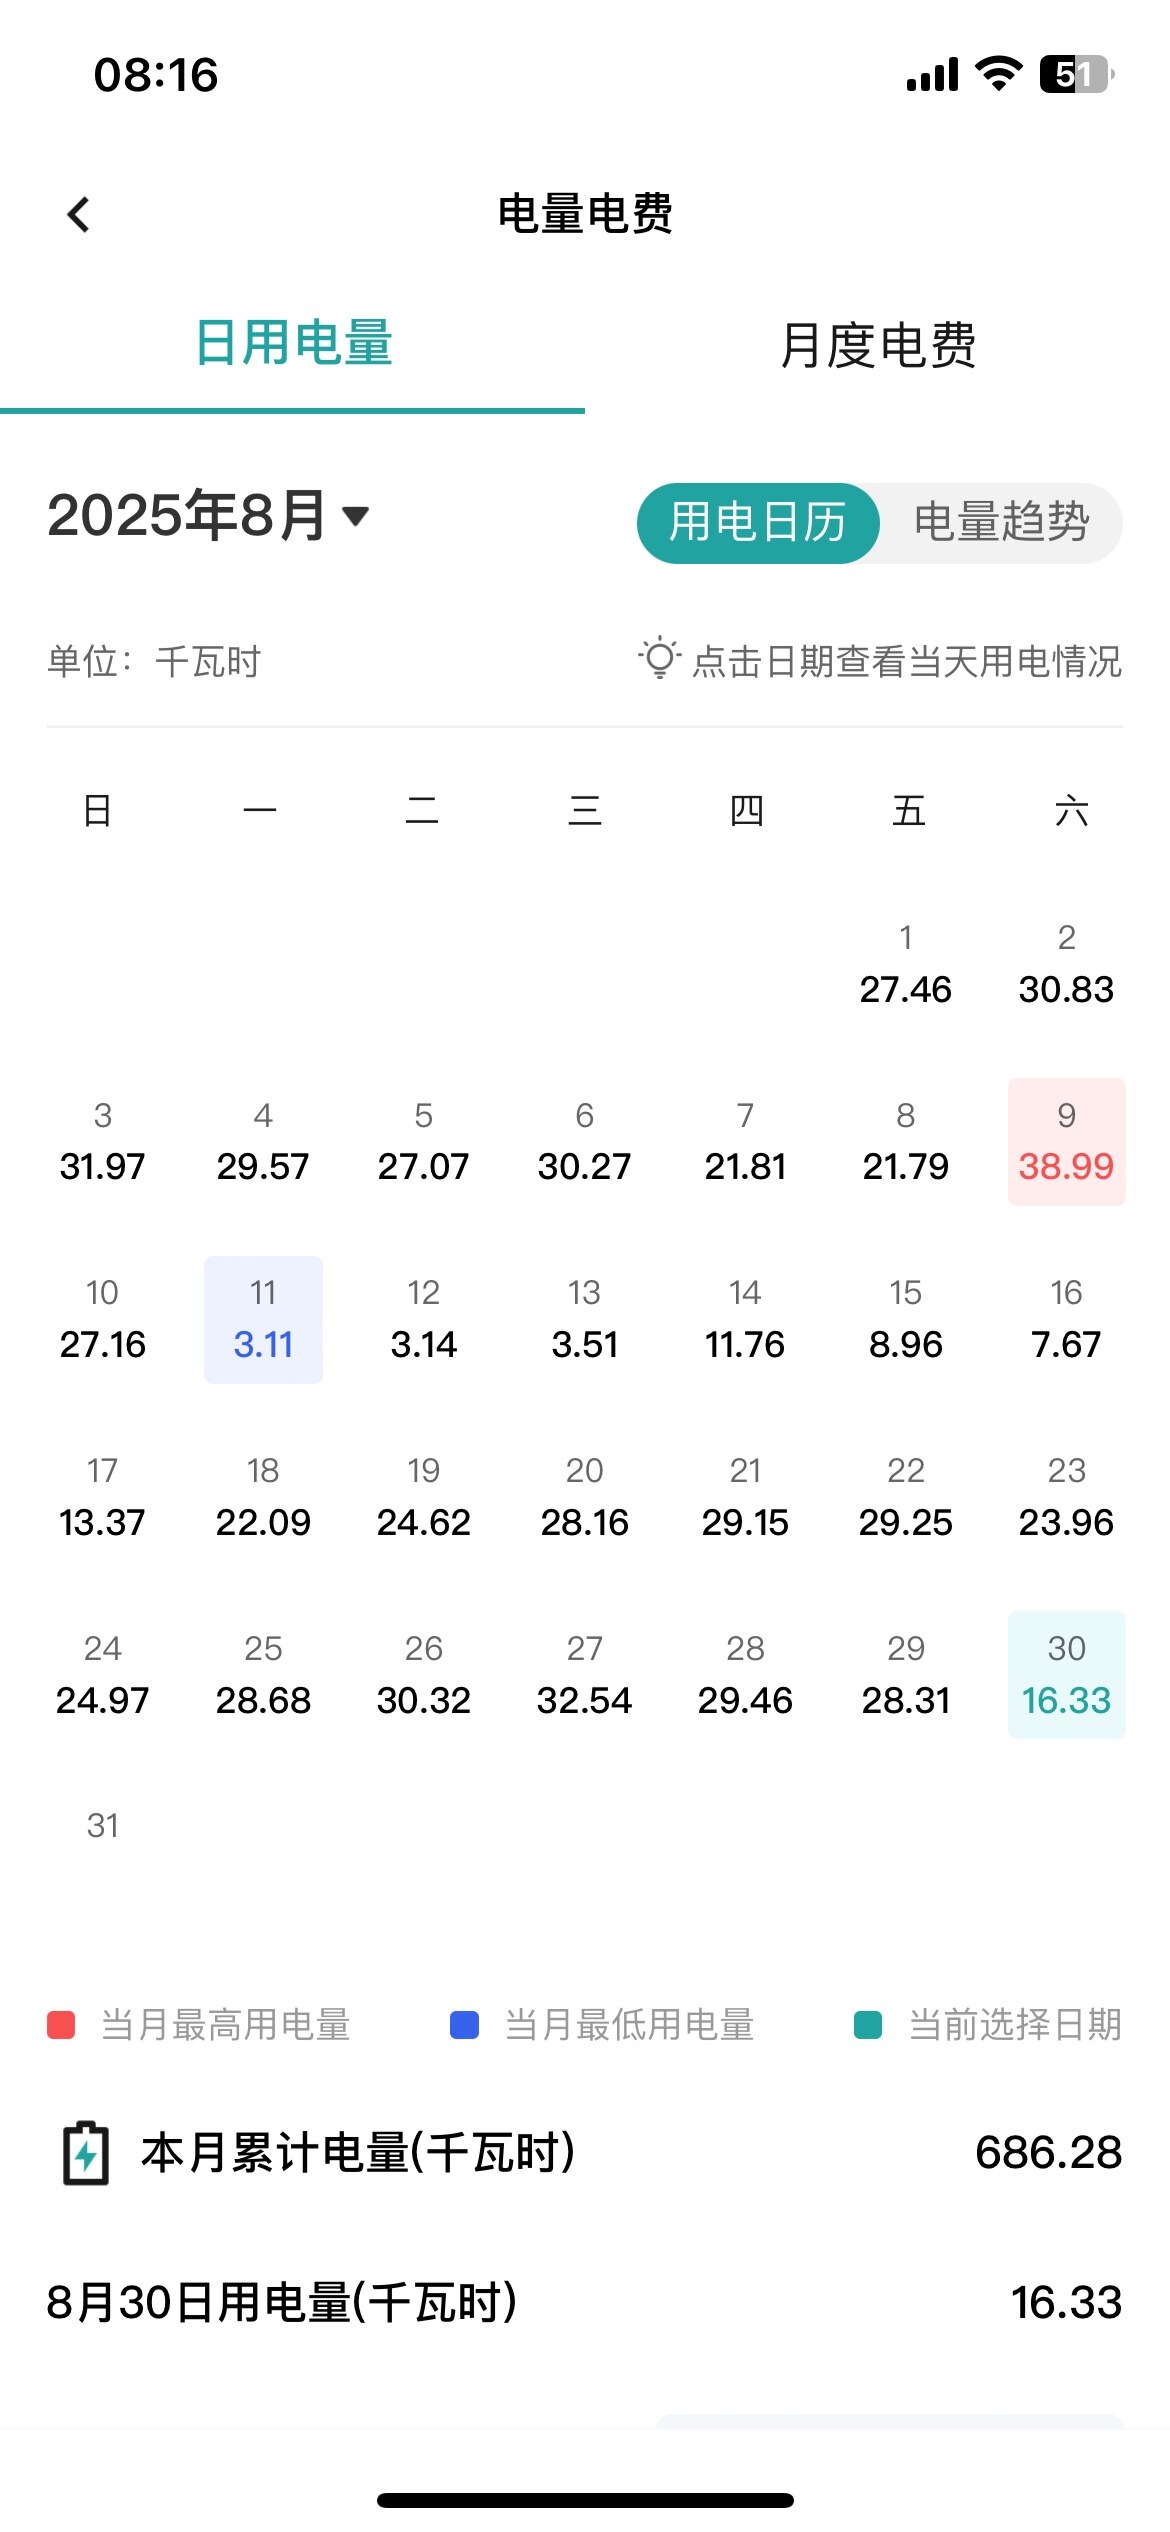Select August 11 with 3.11 usage
Screen dimensions: 1170x2532
[263, 1320]
